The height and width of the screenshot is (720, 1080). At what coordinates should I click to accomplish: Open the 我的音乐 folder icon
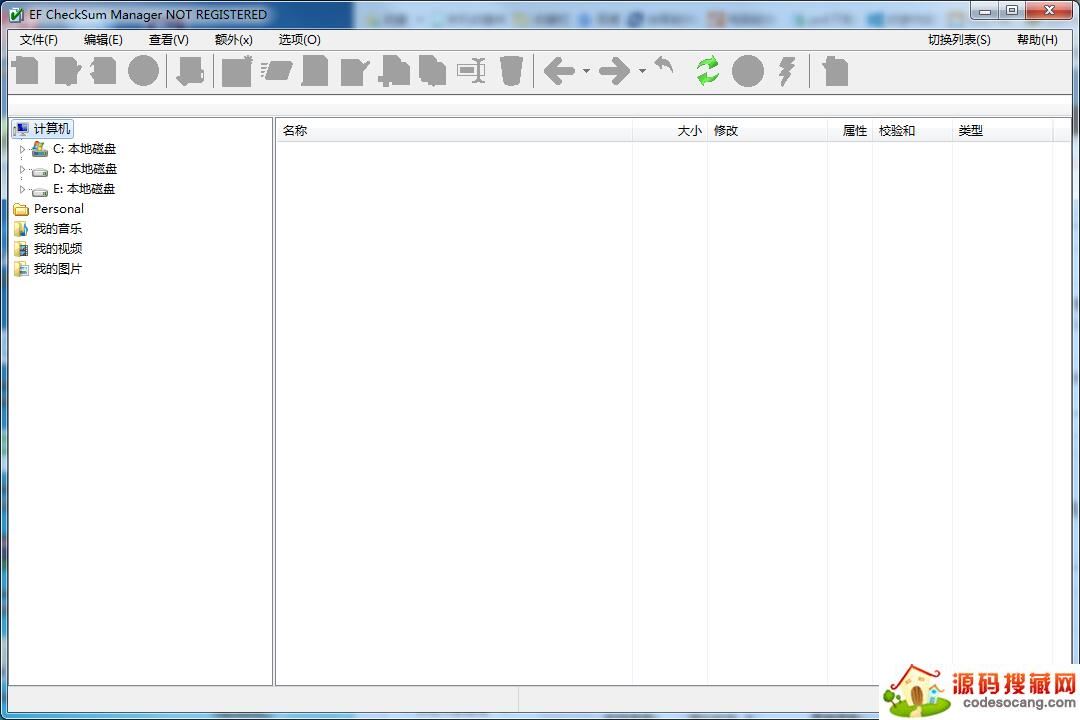22,228
